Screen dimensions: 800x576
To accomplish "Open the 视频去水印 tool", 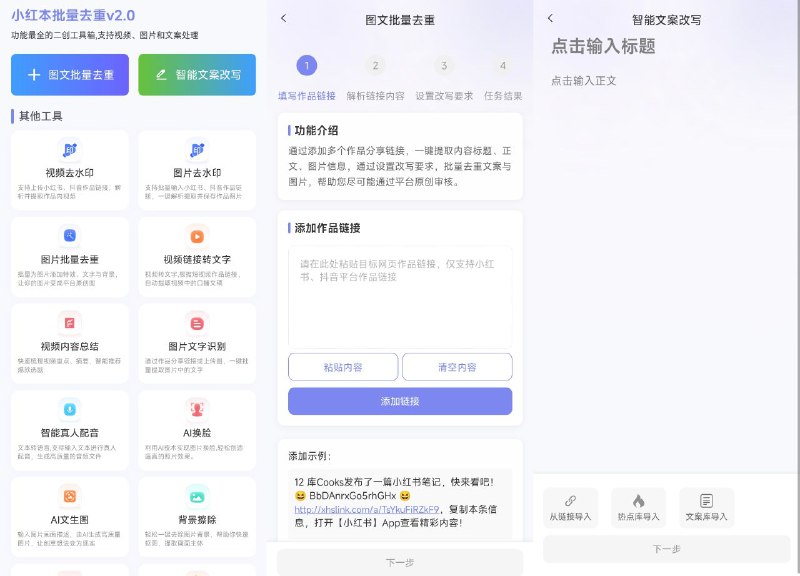I will [x=69, y=170].
